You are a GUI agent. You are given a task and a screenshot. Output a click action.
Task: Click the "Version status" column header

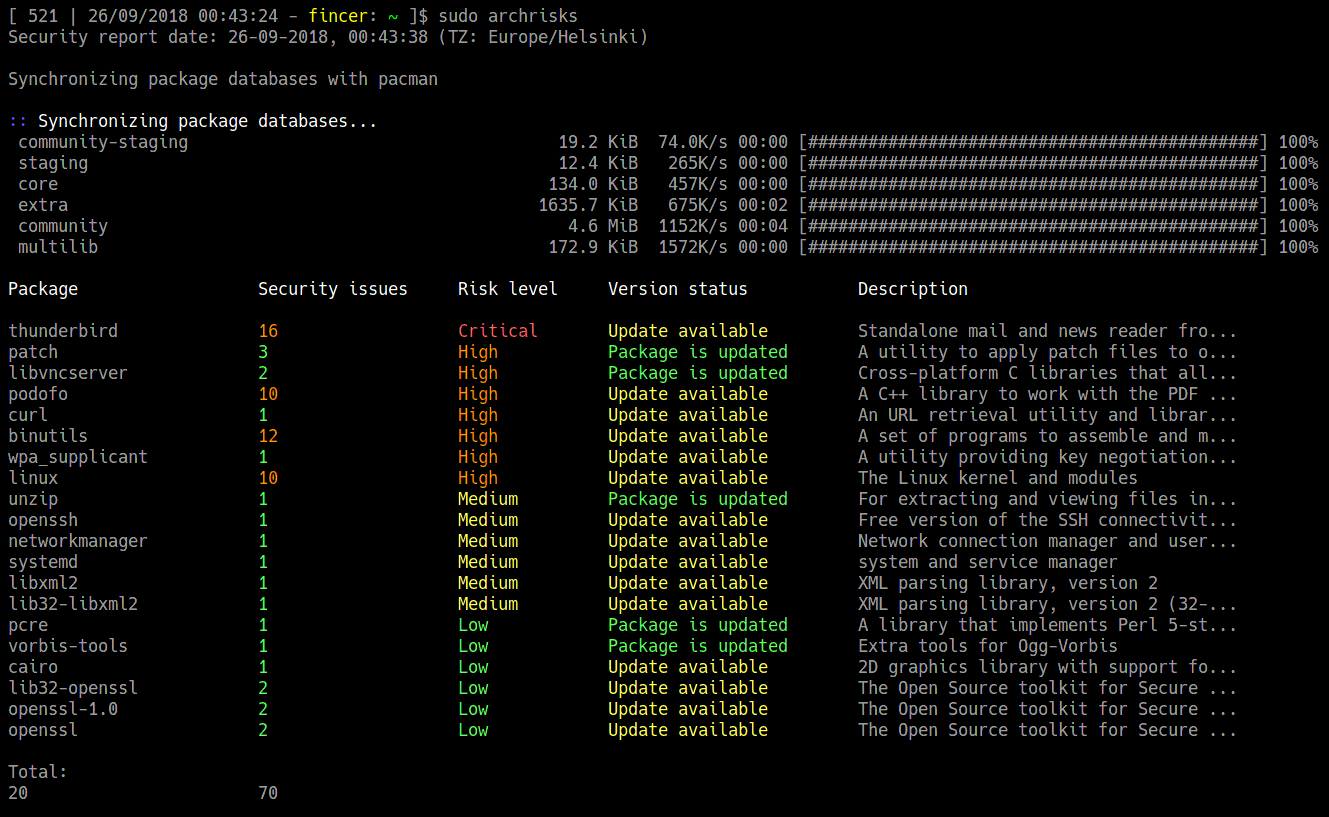click(x=678, y=289)
